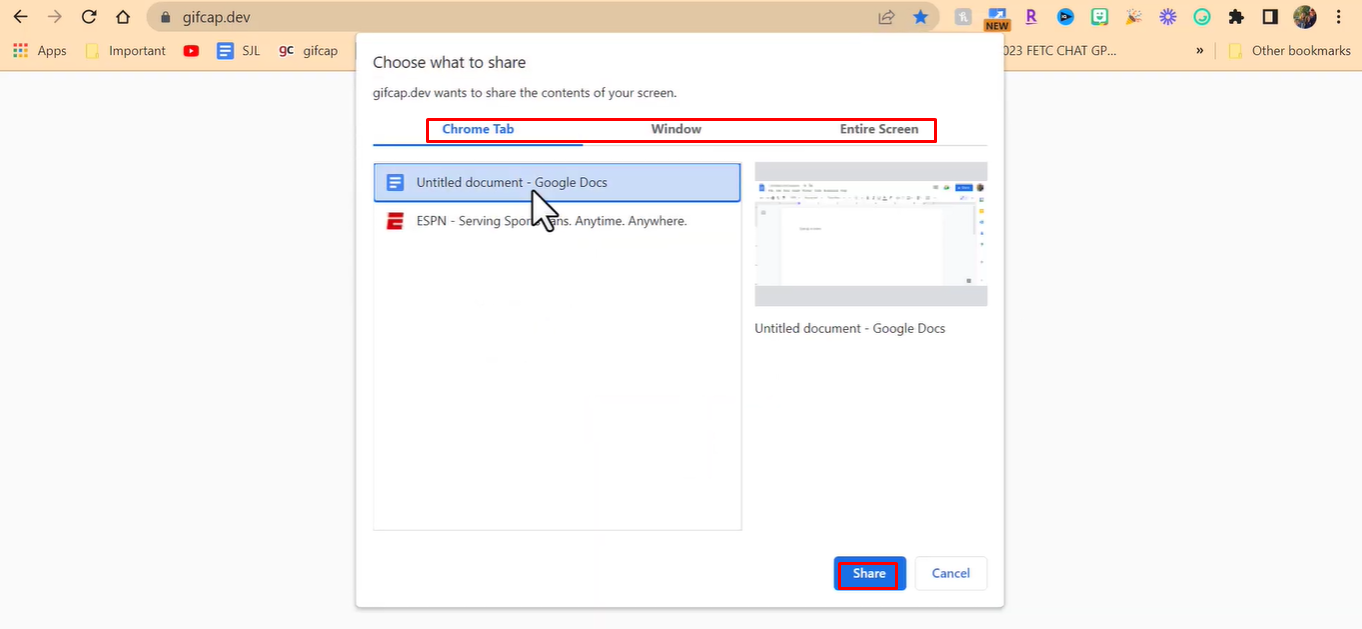The height and width of the screenshot is (629, 1362).
Task: Click the share icon in the address bar
Action: click(x=886, y=17)
